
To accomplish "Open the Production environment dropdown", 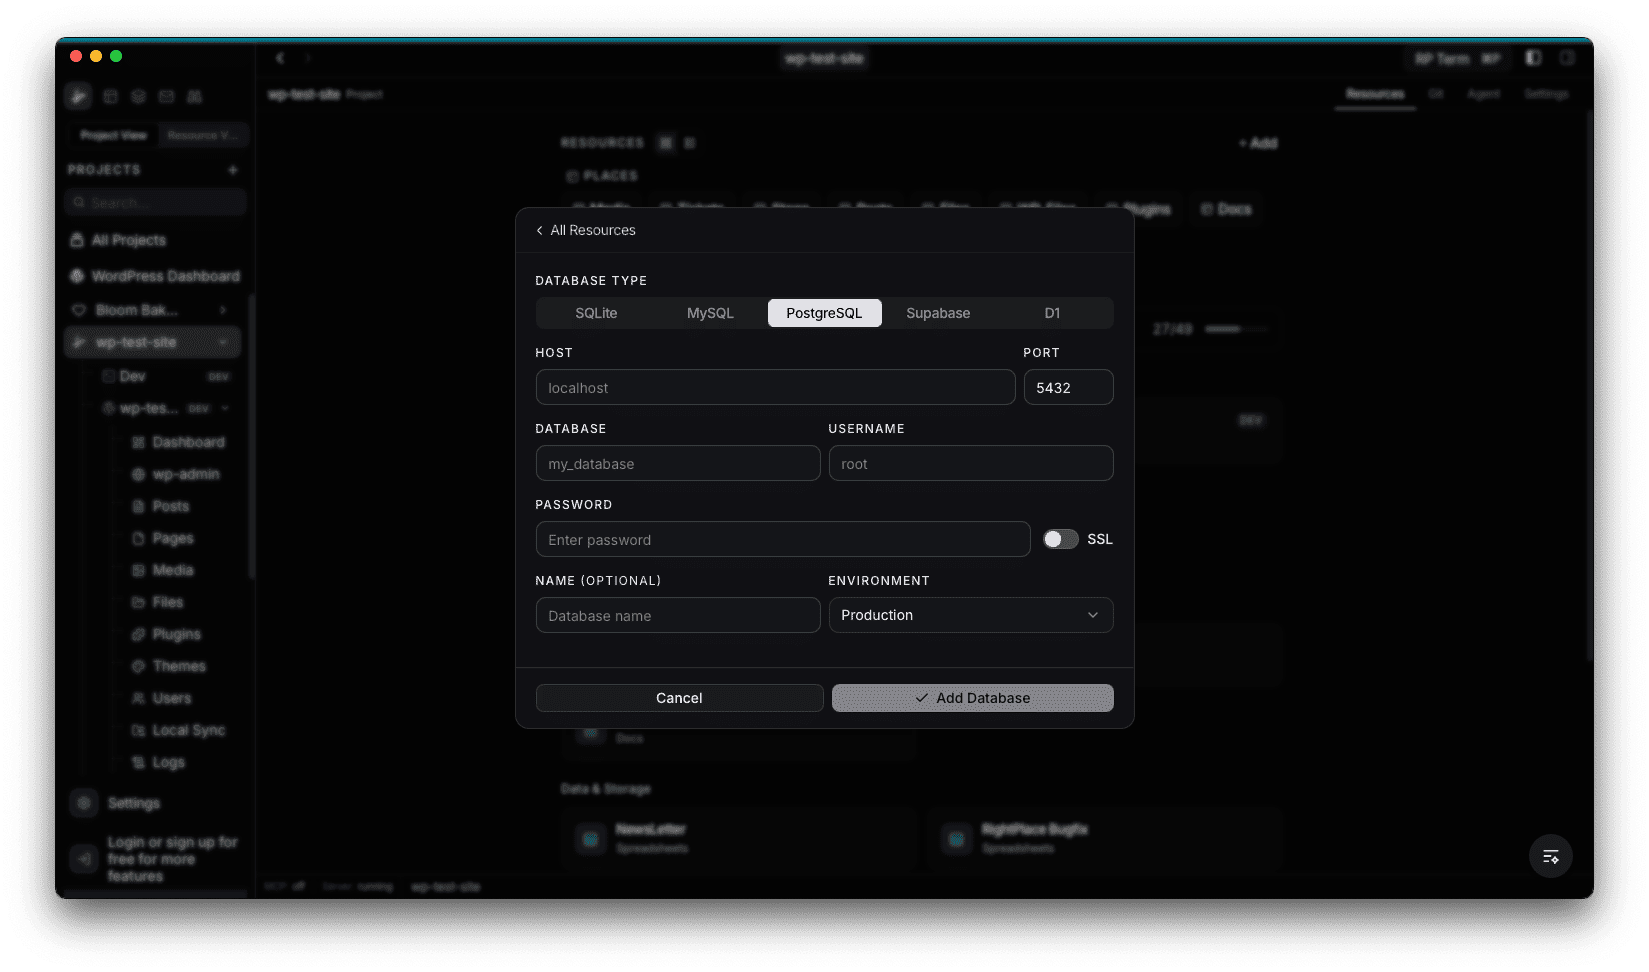I will point(970,615).
